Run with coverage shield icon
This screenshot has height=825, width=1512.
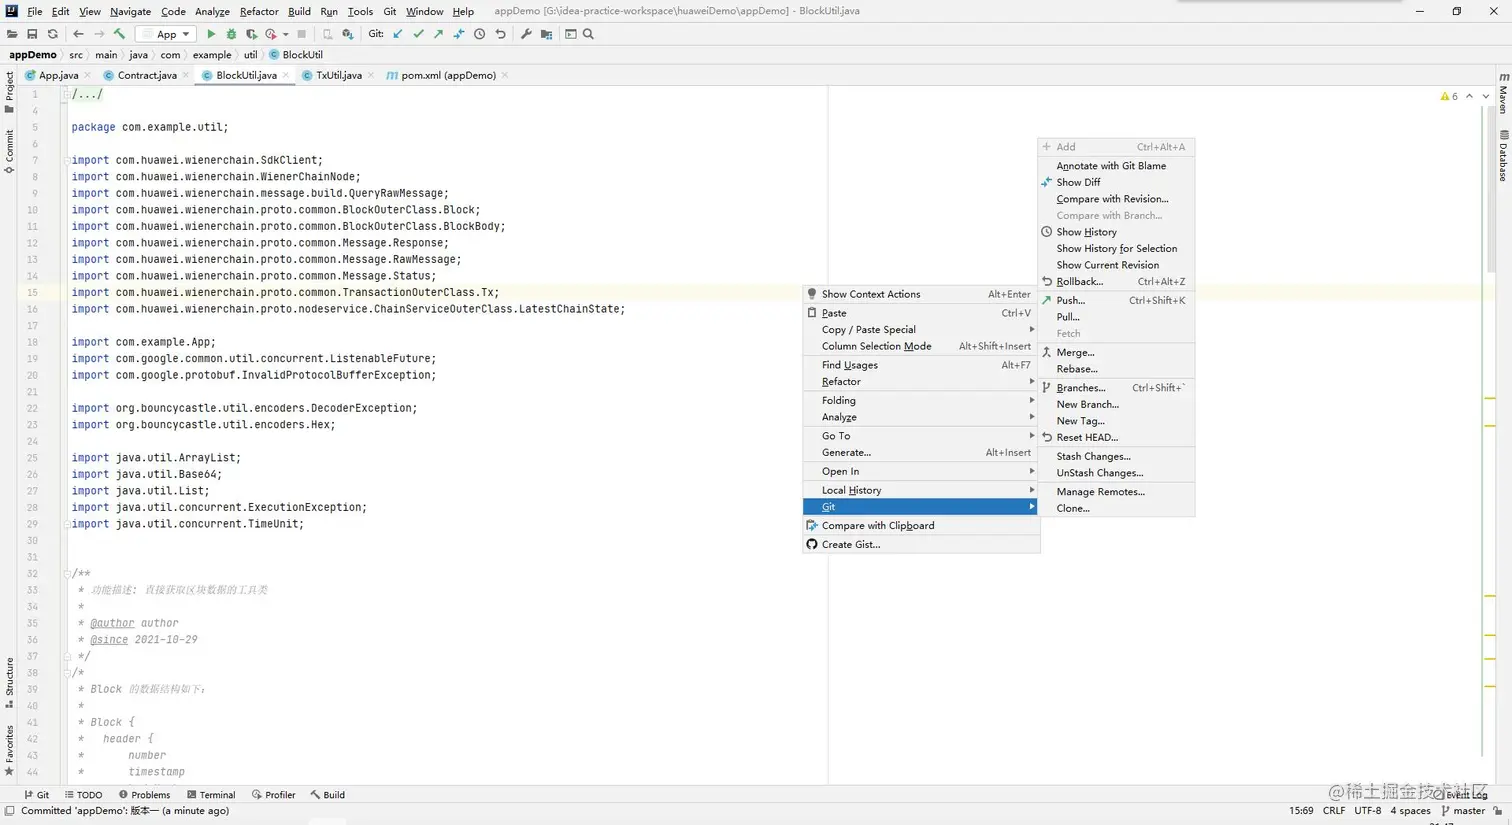[251, 34]
